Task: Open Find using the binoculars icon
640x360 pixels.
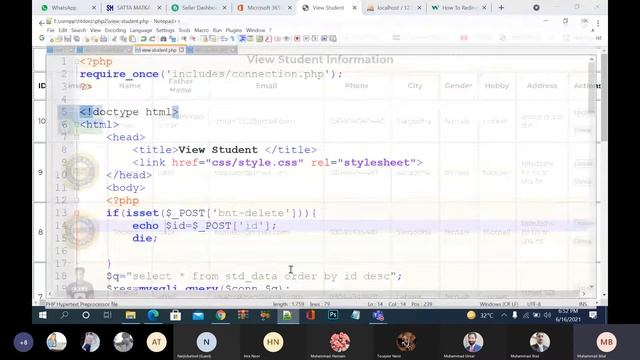Action: (164, 39)
